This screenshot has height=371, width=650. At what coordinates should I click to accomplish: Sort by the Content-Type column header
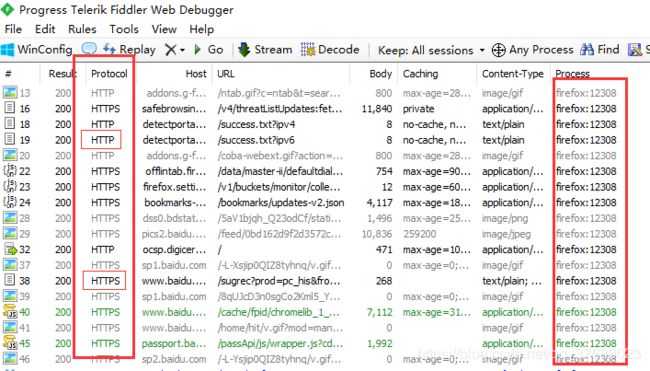tap(512, 74)
